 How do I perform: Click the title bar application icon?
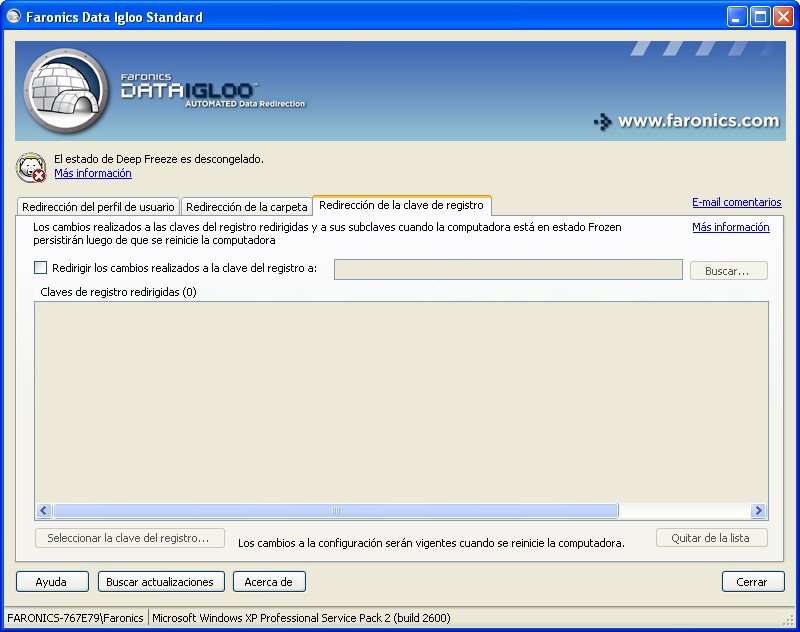click(14, 17)
